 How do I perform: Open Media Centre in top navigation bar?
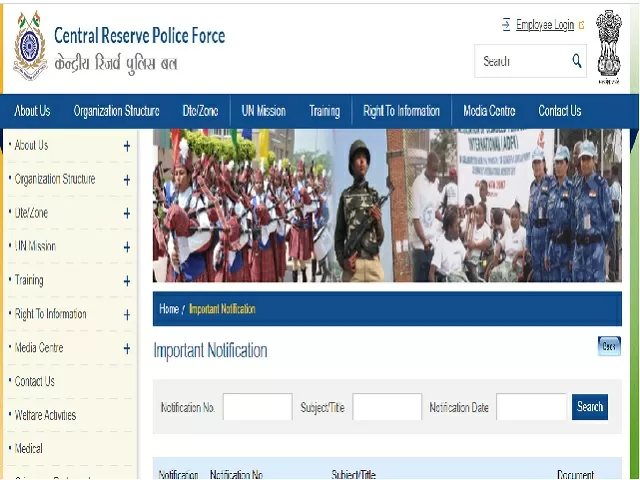pyautogui.click(x=489, y=111)
